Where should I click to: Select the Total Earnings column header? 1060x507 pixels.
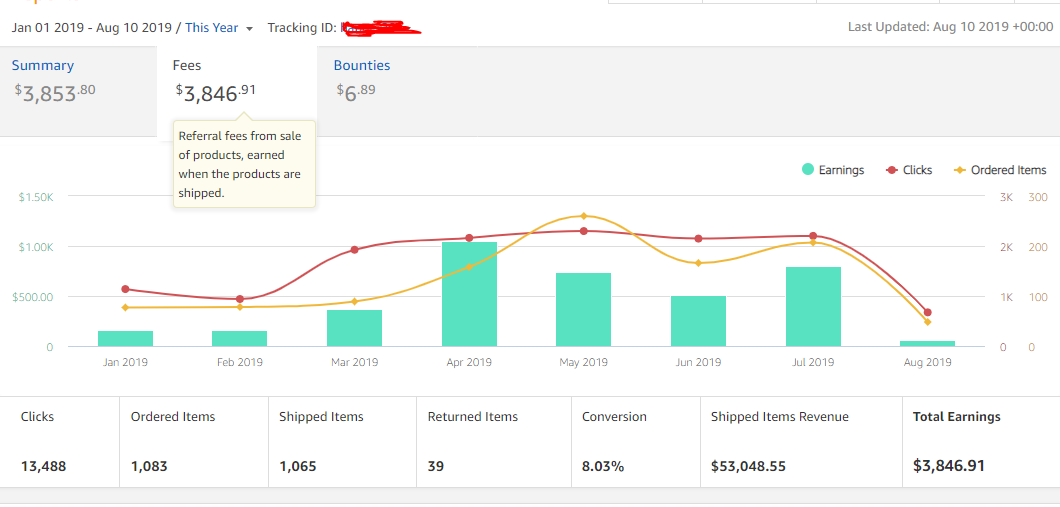click(x=956, y=417)
